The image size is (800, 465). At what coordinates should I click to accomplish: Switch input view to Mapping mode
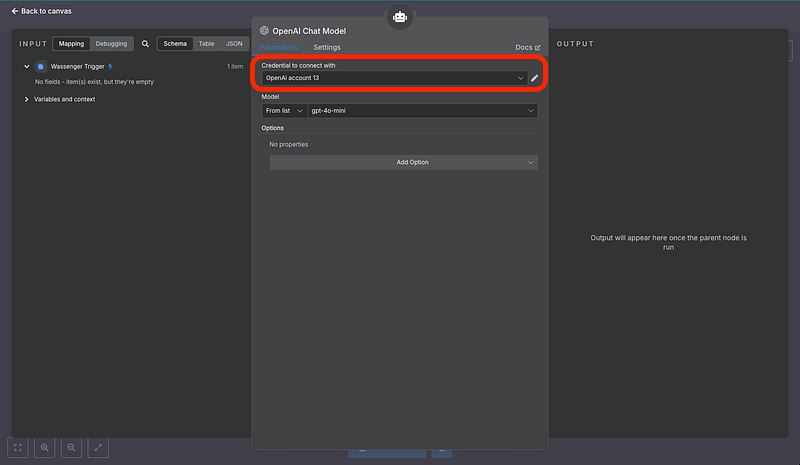(71, 44)
